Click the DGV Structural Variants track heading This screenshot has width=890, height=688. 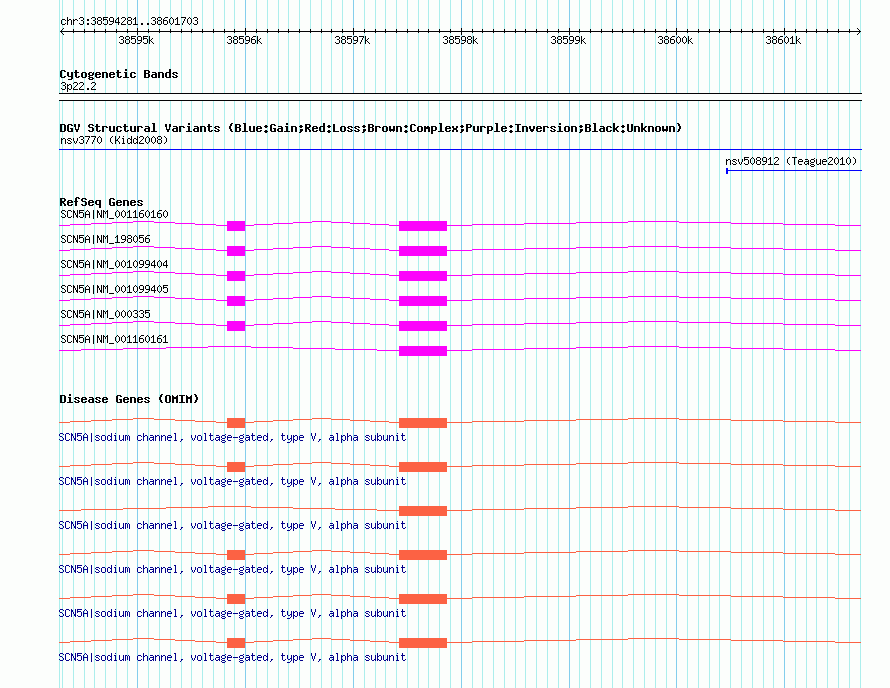[370, 128]
